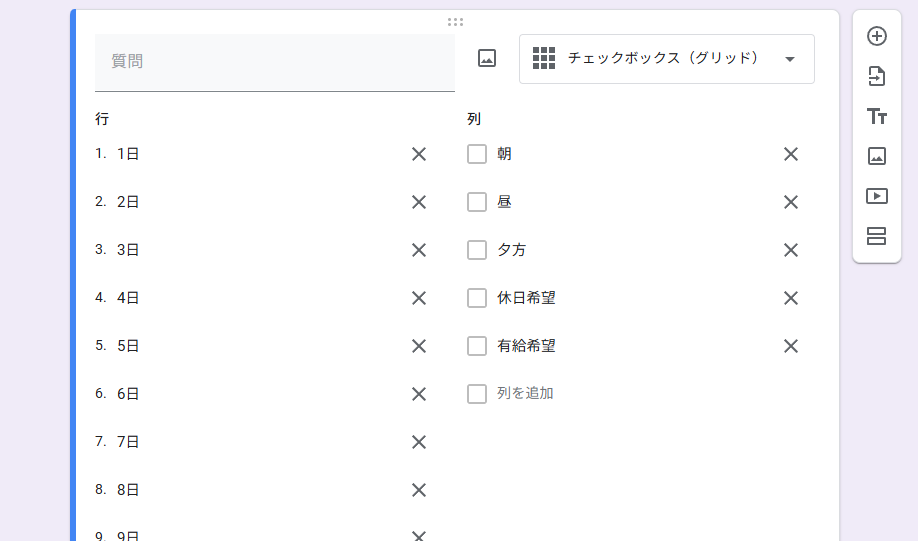Add a video from the sidebar
The width and height of the screenshot is (918, 541).
[877, 196]
